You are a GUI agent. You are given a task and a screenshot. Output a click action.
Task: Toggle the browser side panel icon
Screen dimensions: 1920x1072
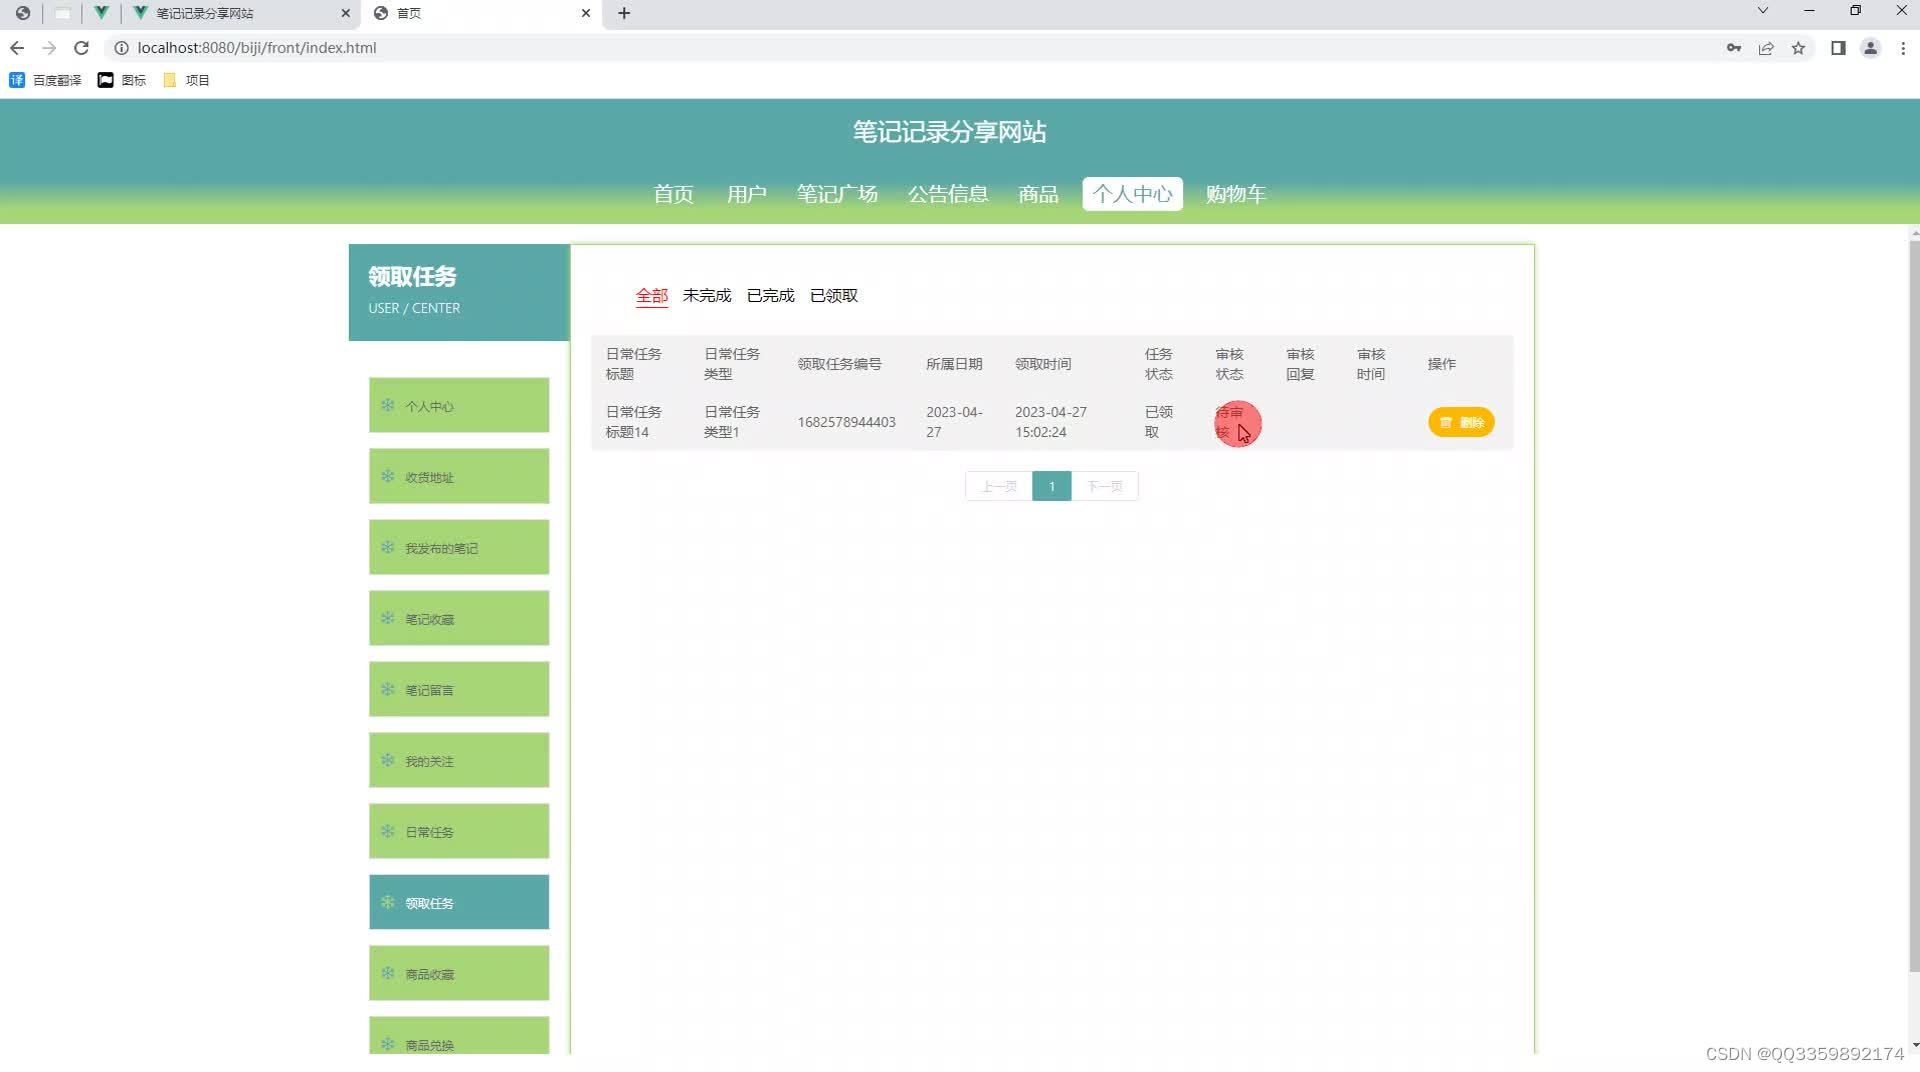1838,48
